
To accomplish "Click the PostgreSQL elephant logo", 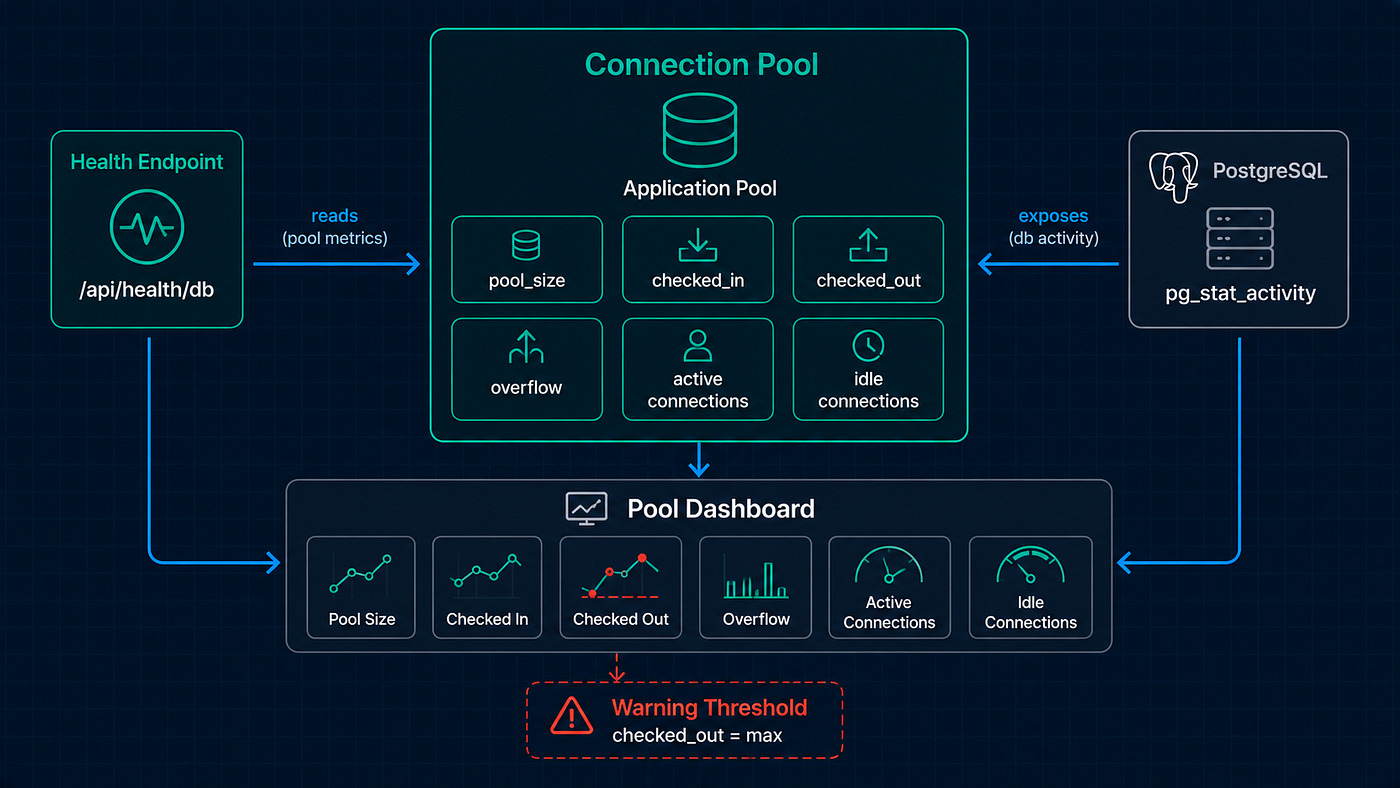I will 1174,178.
